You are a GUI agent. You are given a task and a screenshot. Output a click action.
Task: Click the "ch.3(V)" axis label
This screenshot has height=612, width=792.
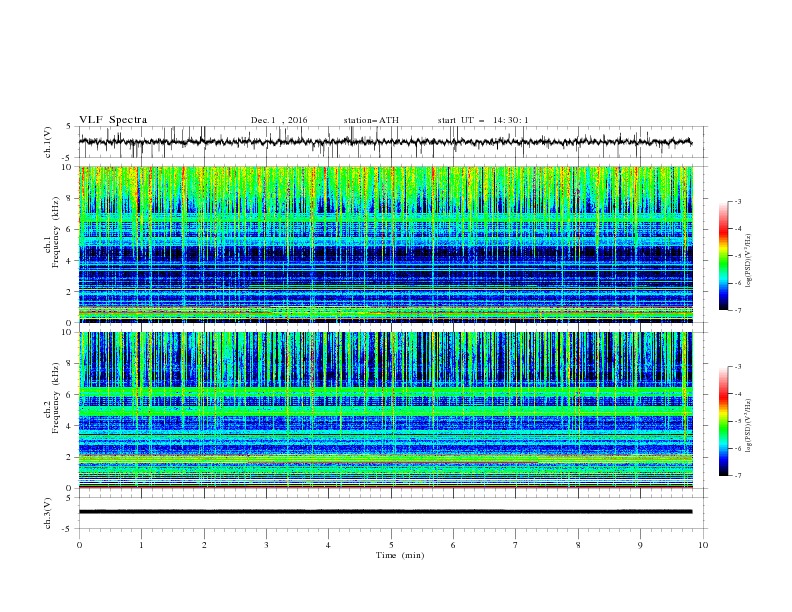pyautogui.click(x=48, y=513)
